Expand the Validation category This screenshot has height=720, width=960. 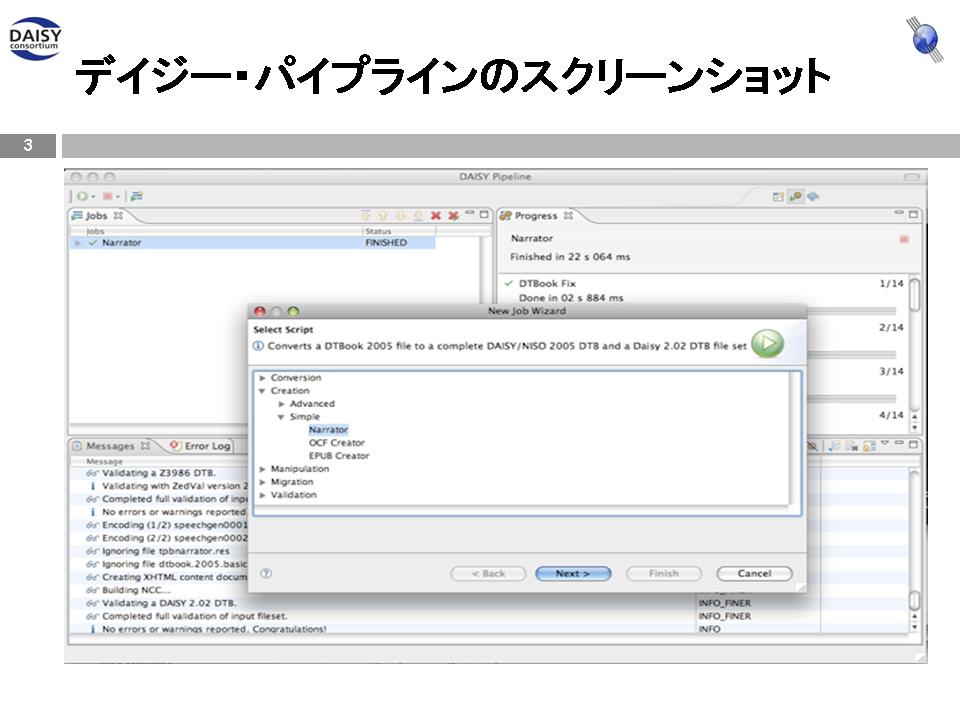[263, 495]
